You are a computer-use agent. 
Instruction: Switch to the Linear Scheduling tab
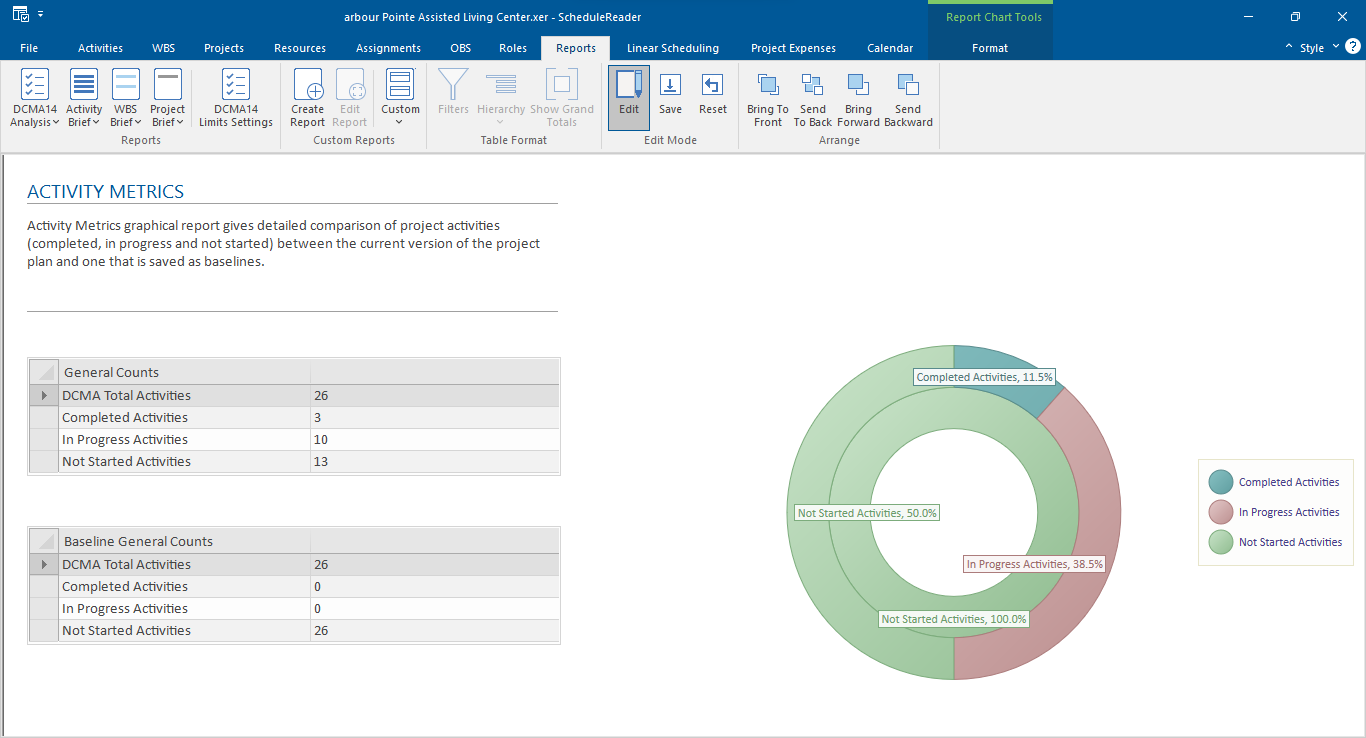tap(672, 47)
